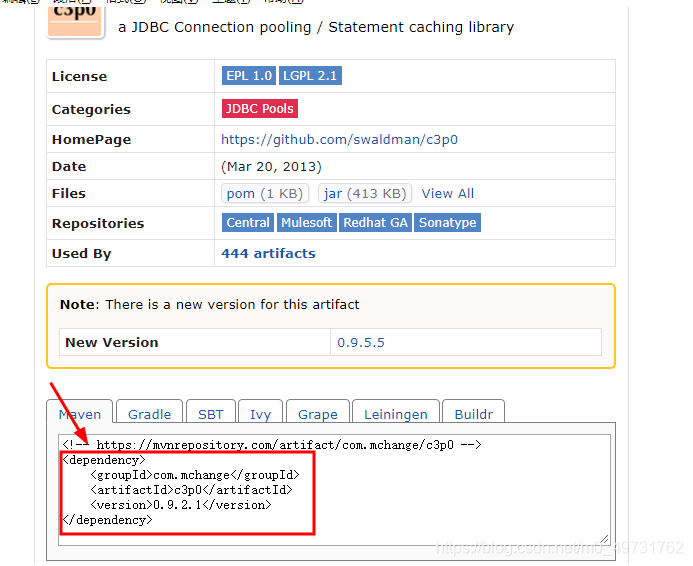Open the EPL 1.0 license badge
Screen dimensions: 693x566
tap(249, 76)
